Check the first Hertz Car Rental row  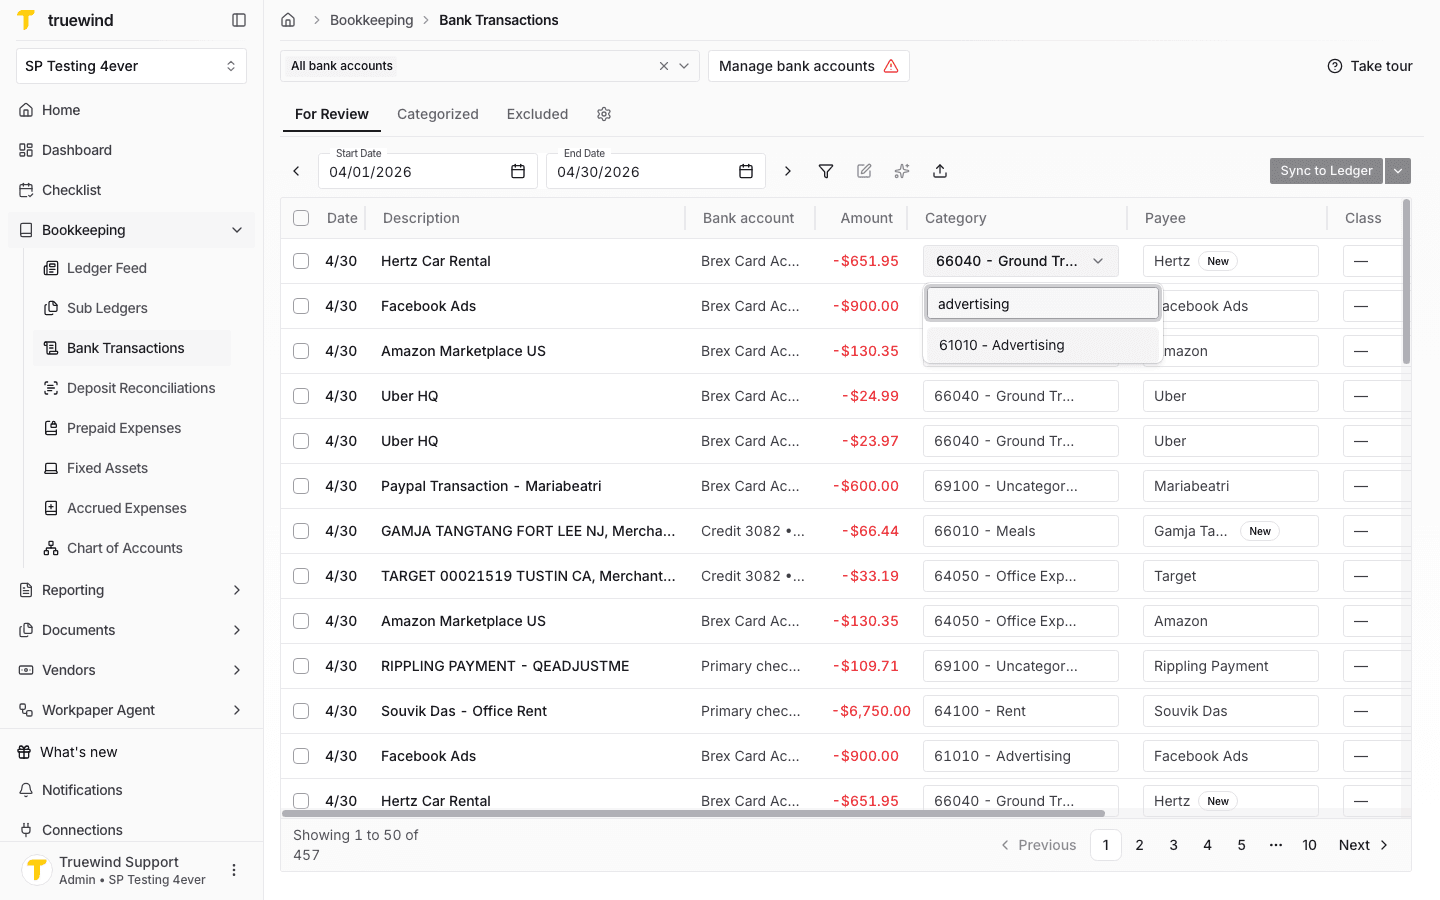301,261
